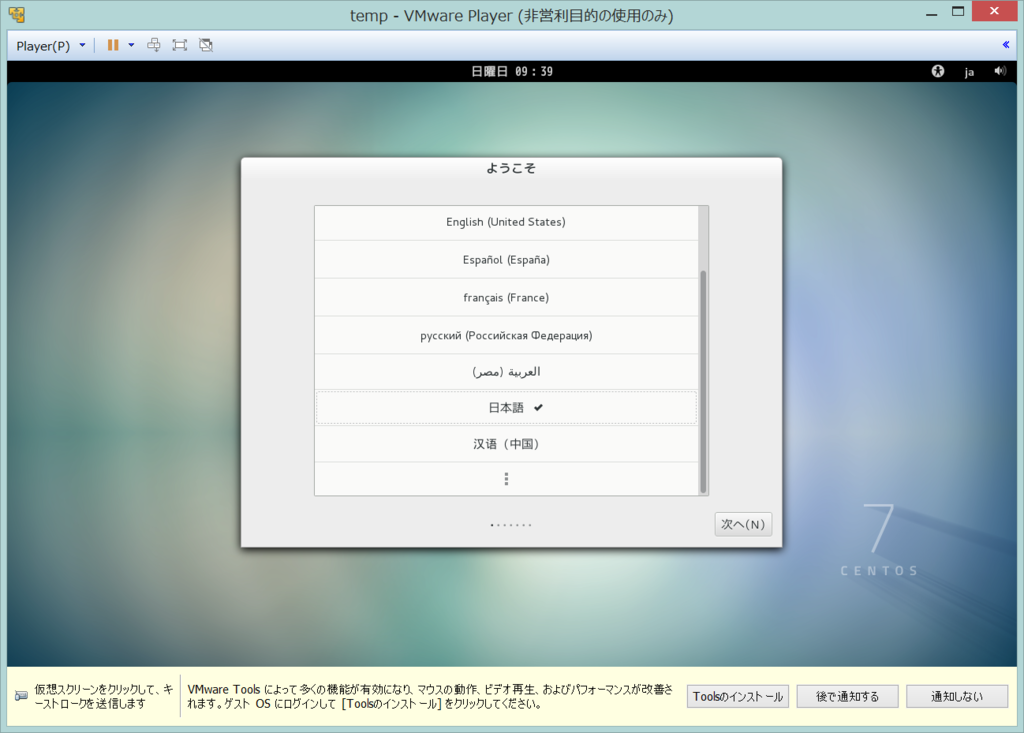This screenshot has height=733, width=1024.
Task: Click the Unity mode icon
Action: point(206,45)
